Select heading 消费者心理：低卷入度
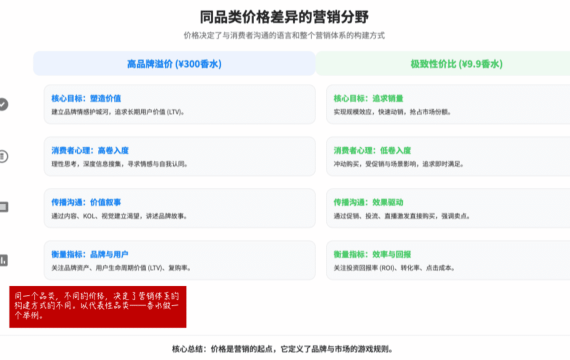Viewport: 570px width, 360px height. tap(373, 150)
